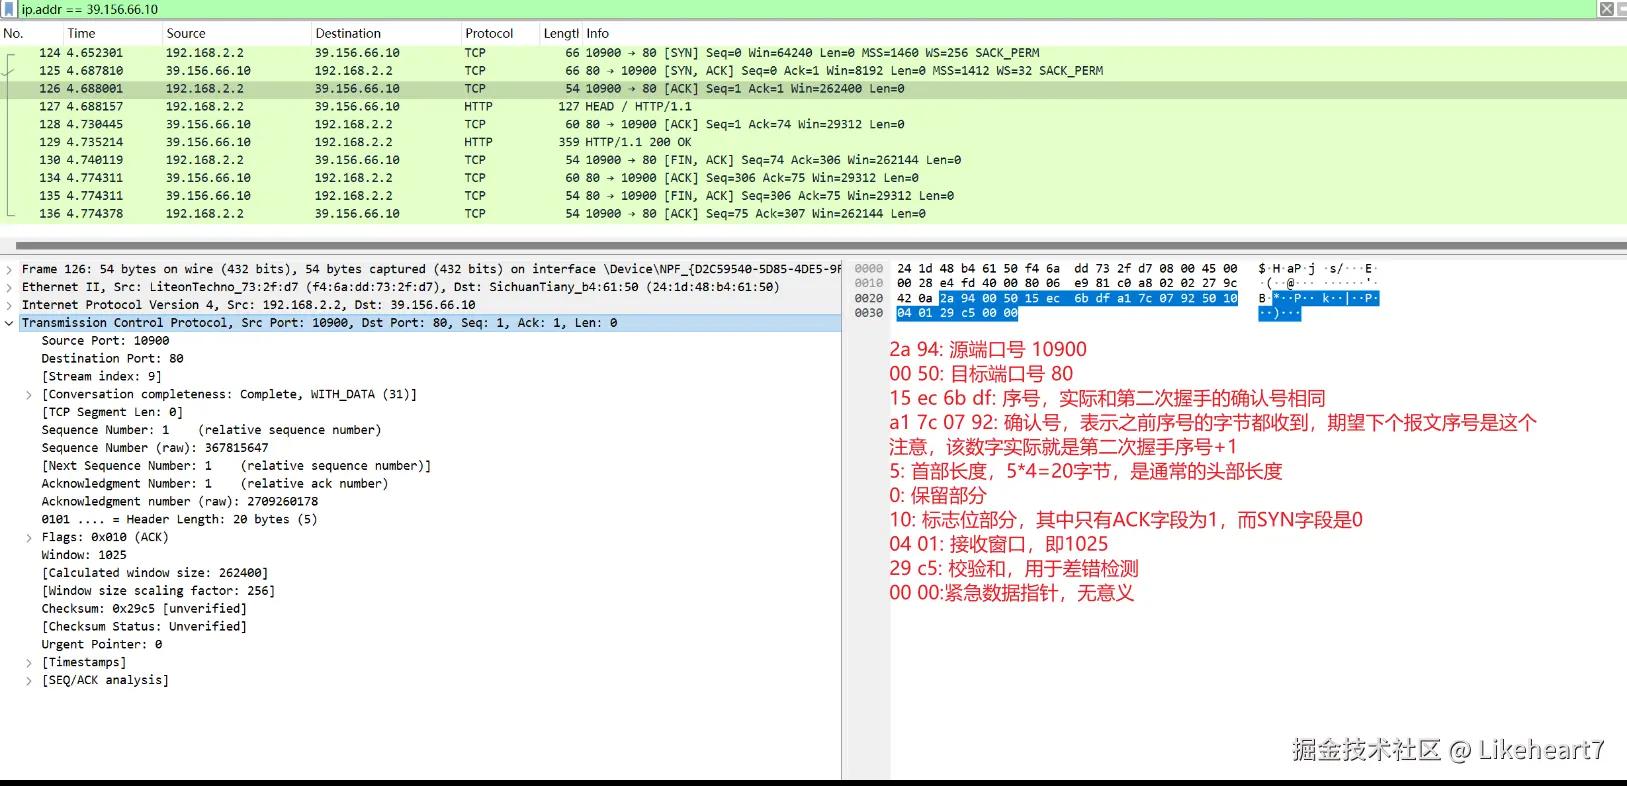Select packet 130, FIN, ACK Seq=74
Screen dimensions: 1627x786
813,160
